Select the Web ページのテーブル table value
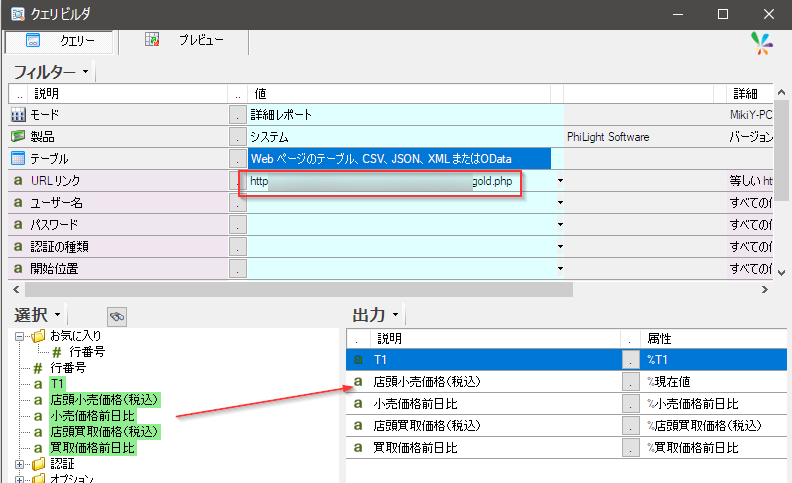This screenshot has height=483, width=792. point(399,159)
